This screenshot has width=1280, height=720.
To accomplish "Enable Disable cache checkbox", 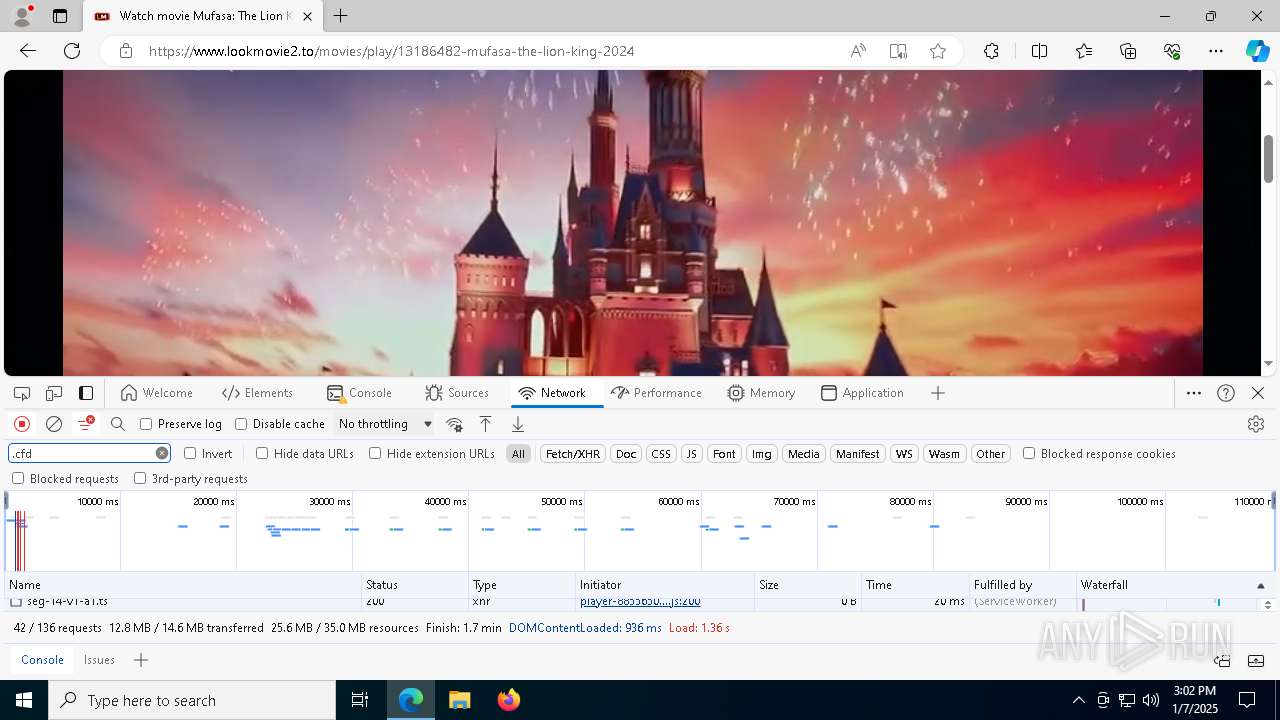I will 241,424.
